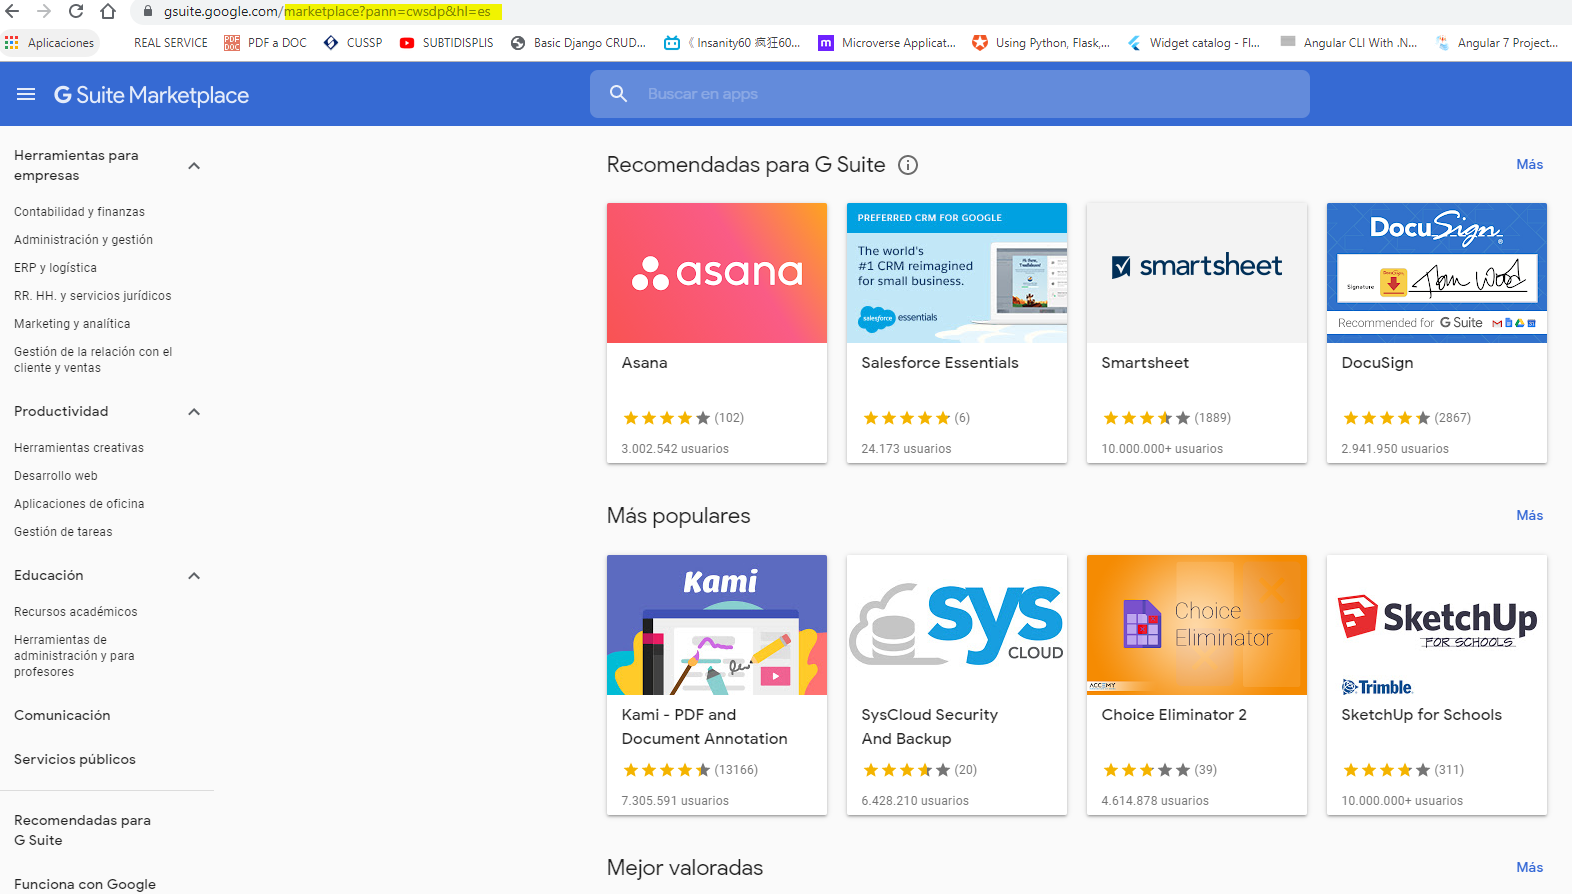Go back with browser back arrow
Screen dimensions: 1572x894
tap(12, 11)
